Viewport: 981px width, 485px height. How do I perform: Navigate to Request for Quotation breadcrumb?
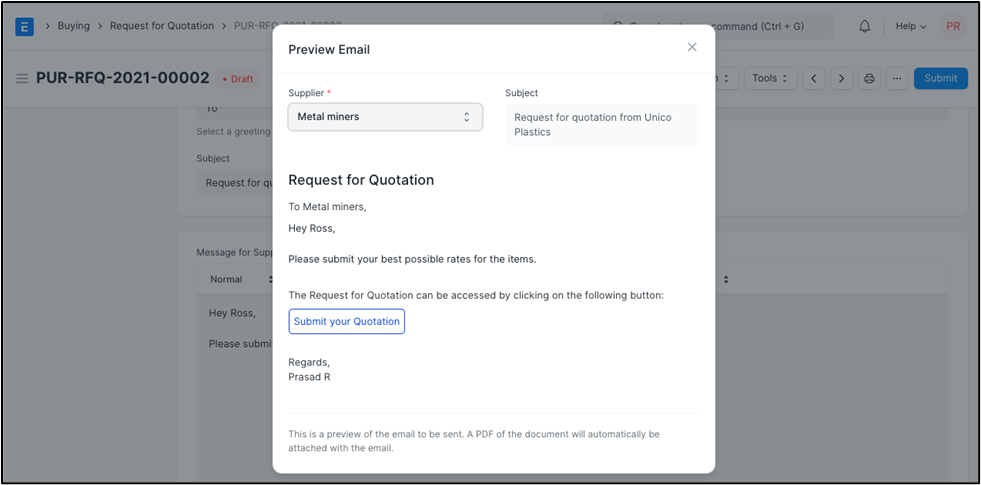click(162, 26)
